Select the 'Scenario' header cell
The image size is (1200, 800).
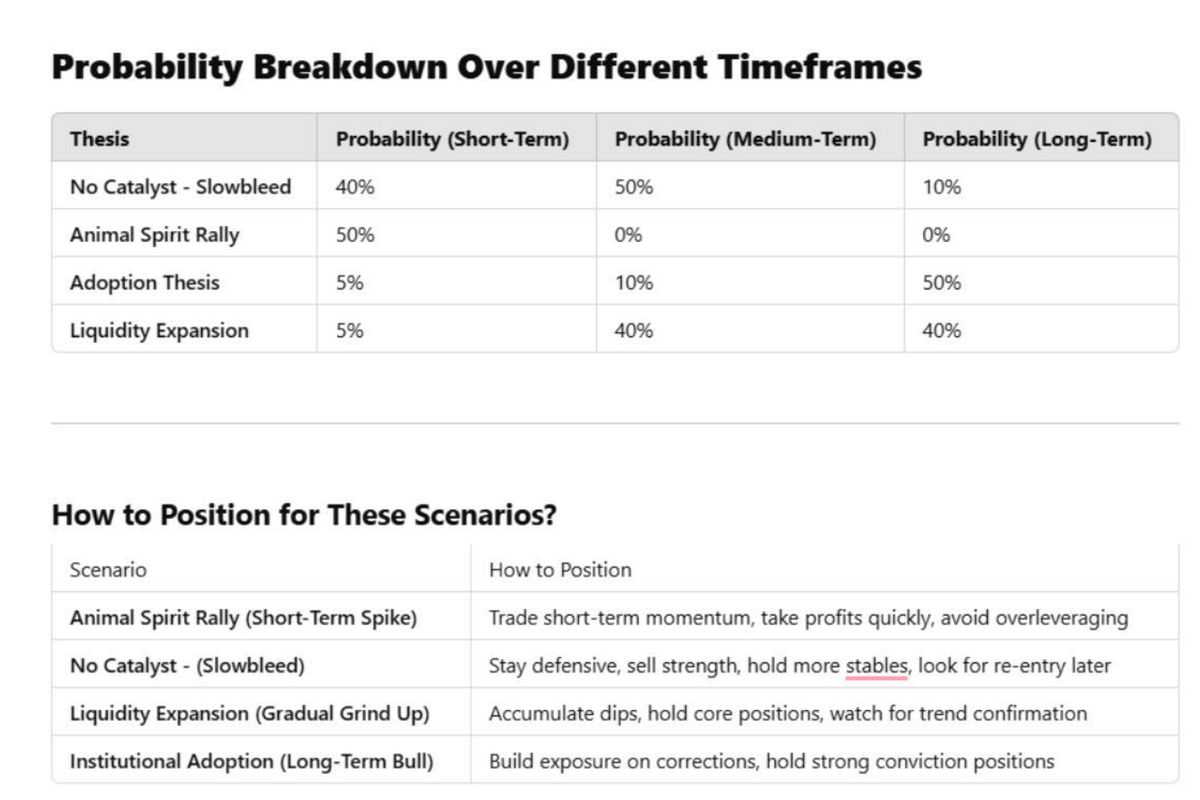[108, 570]
